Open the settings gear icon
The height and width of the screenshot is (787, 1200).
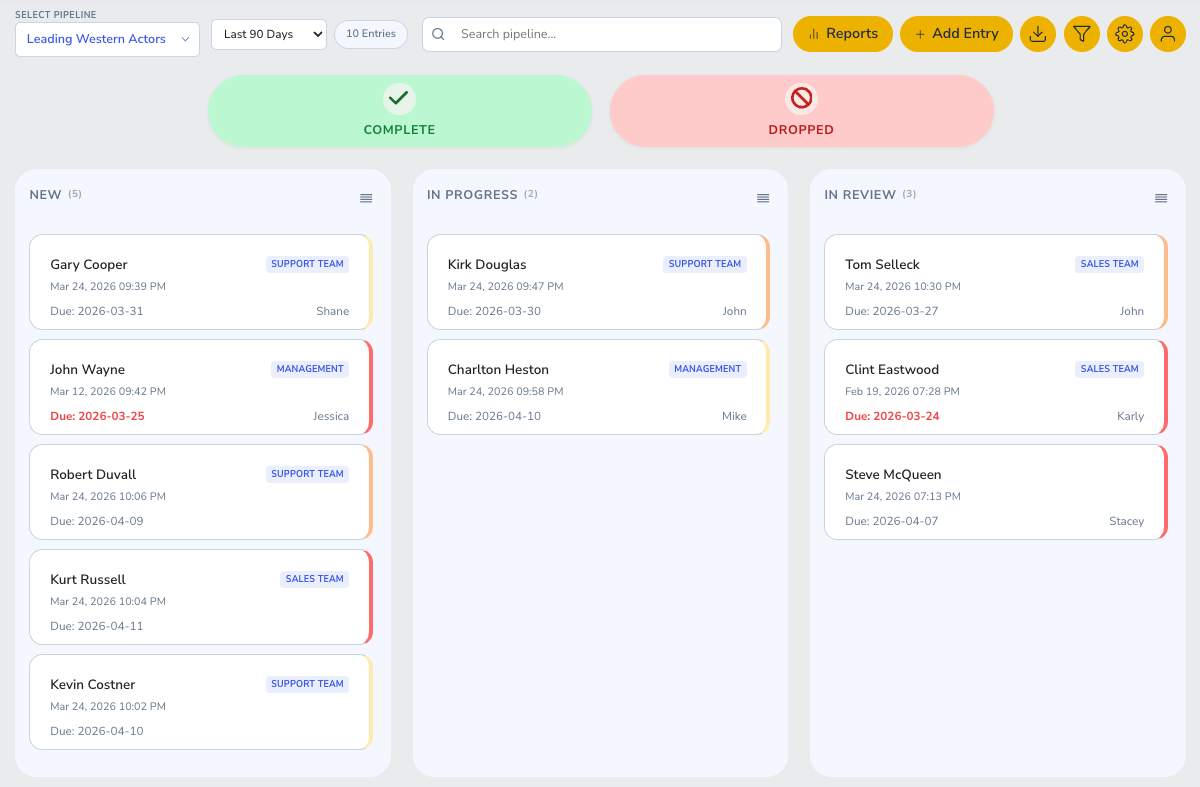pos(1125,33)
